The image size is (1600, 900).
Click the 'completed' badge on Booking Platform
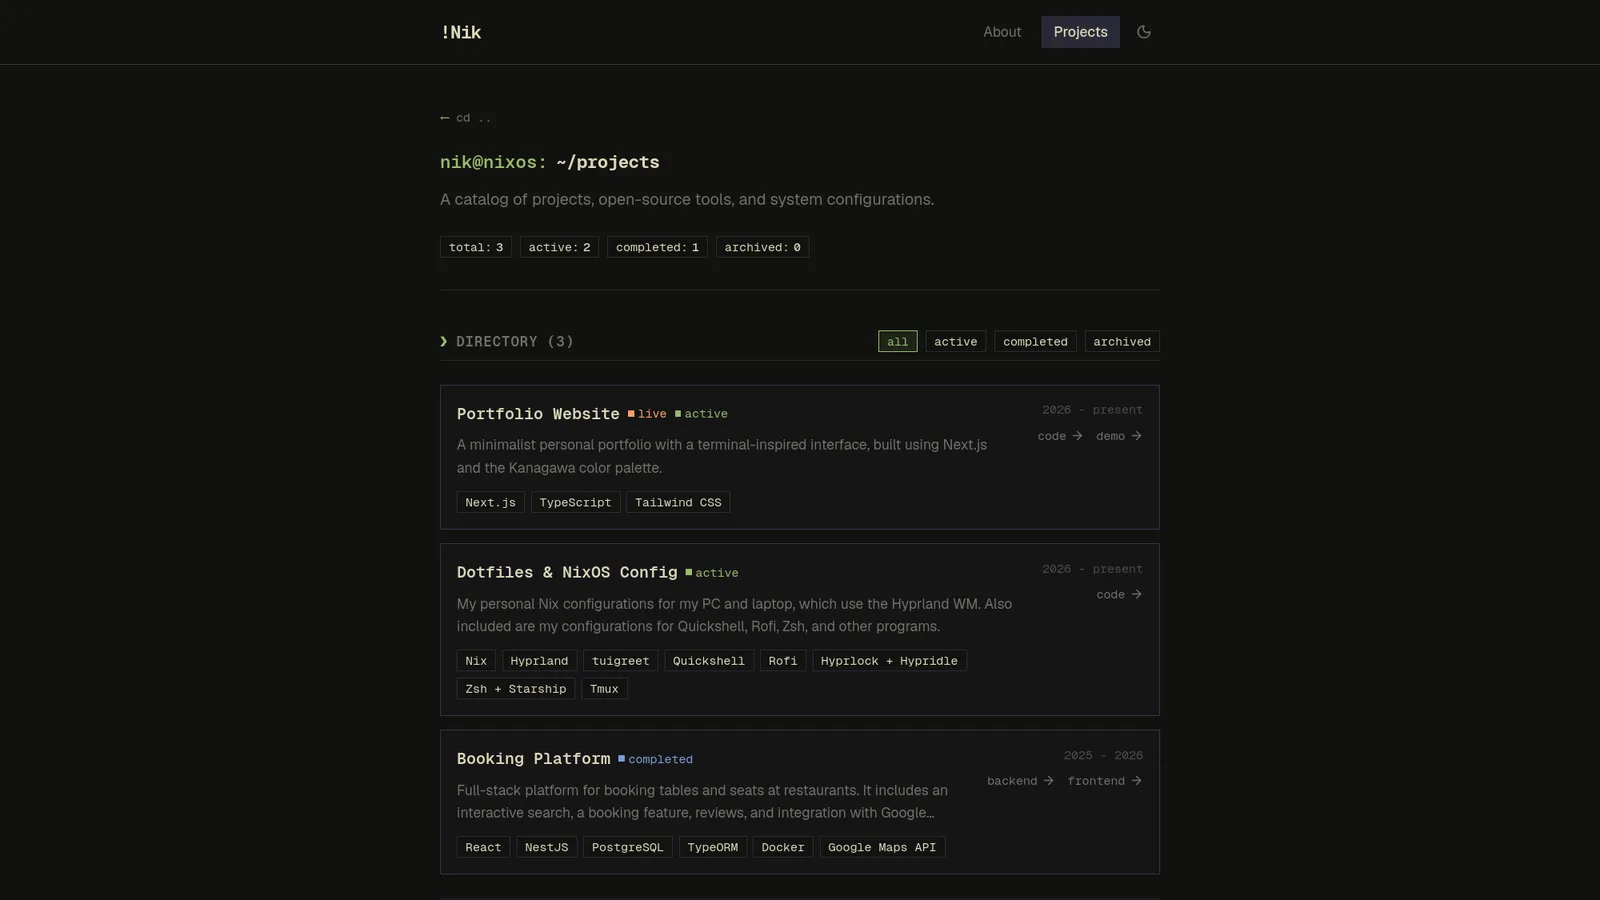pos(655,760)
